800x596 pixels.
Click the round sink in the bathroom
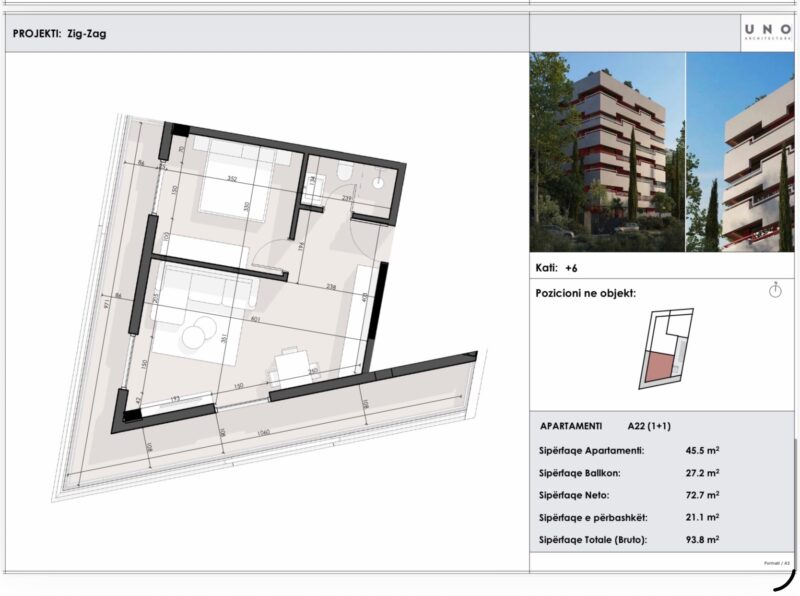[378, 183]
